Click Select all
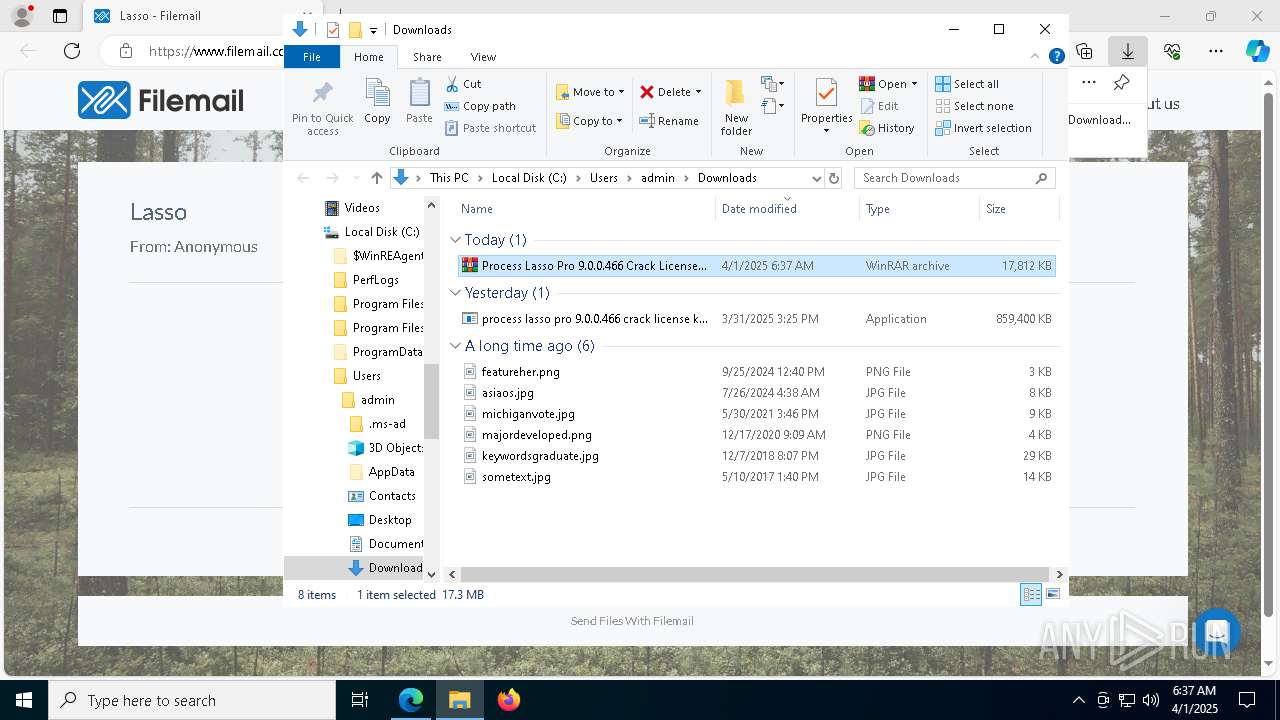Image resolution: width=1280 pixels, height=720 pixels. [x=967, y=84]
